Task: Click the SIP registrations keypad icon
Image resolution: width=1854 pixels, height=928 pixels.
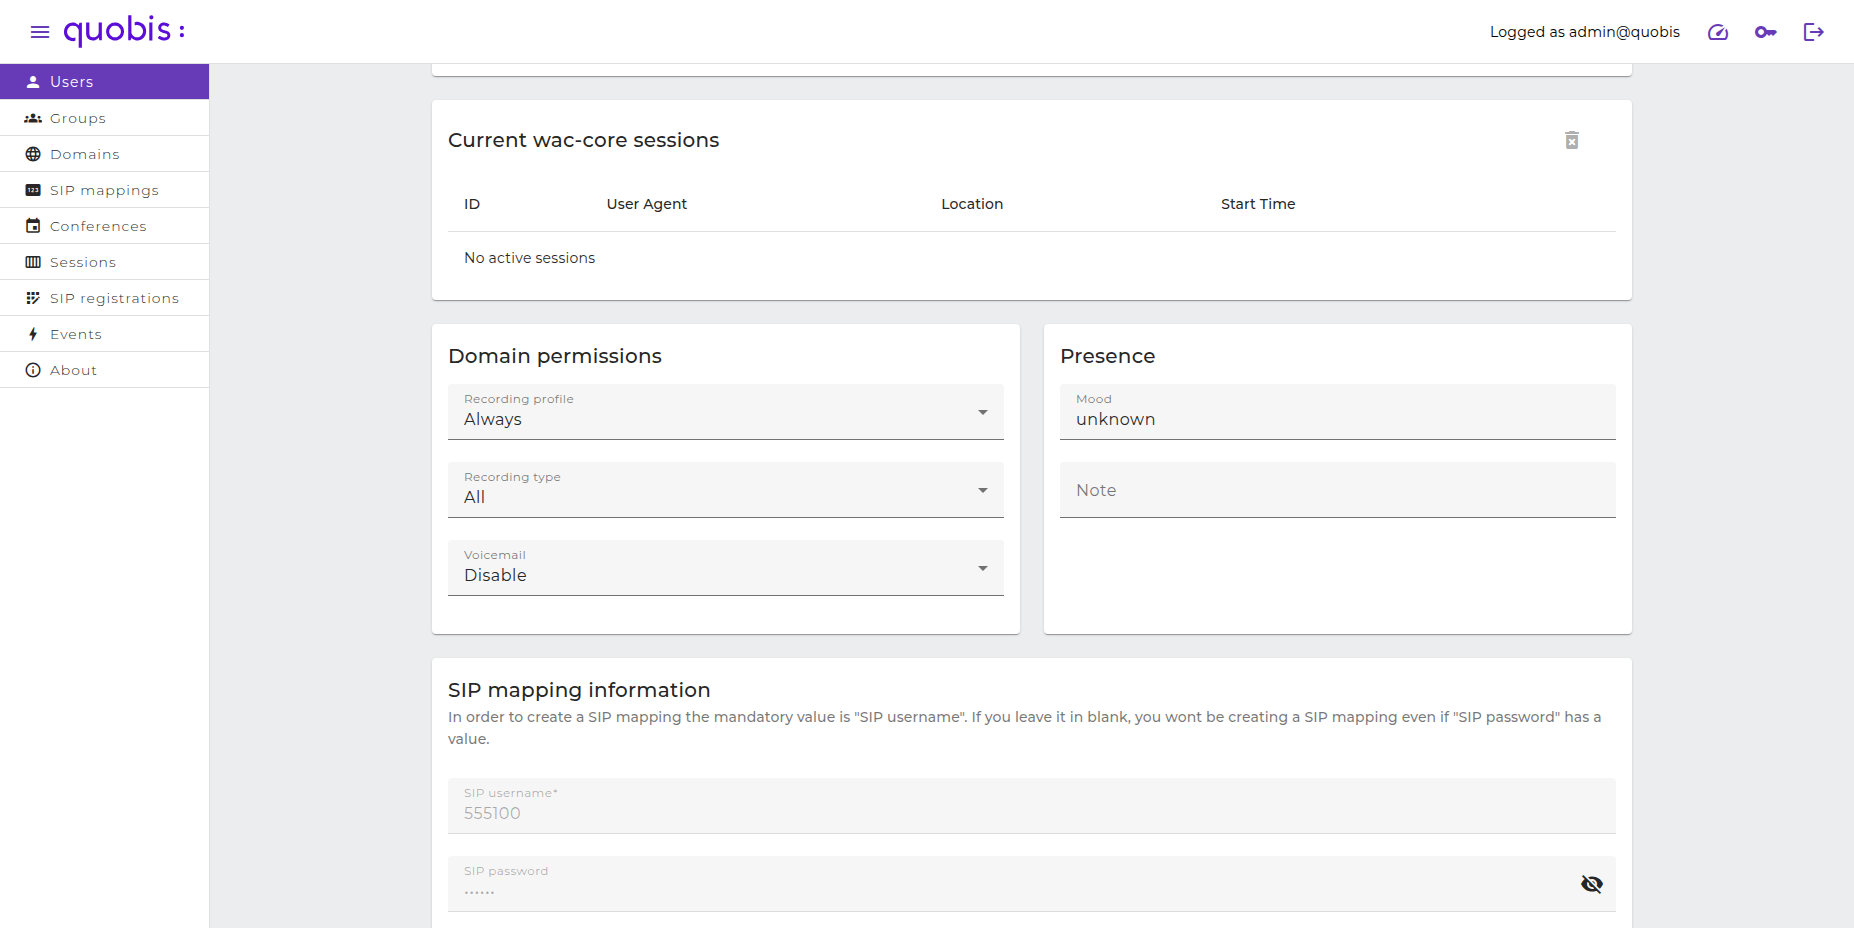Action: coord(33,298)
